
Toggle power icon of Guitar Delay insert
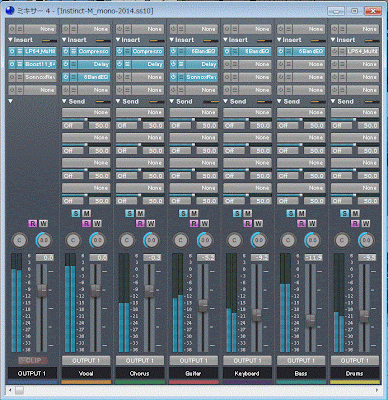tap(173, 64)
